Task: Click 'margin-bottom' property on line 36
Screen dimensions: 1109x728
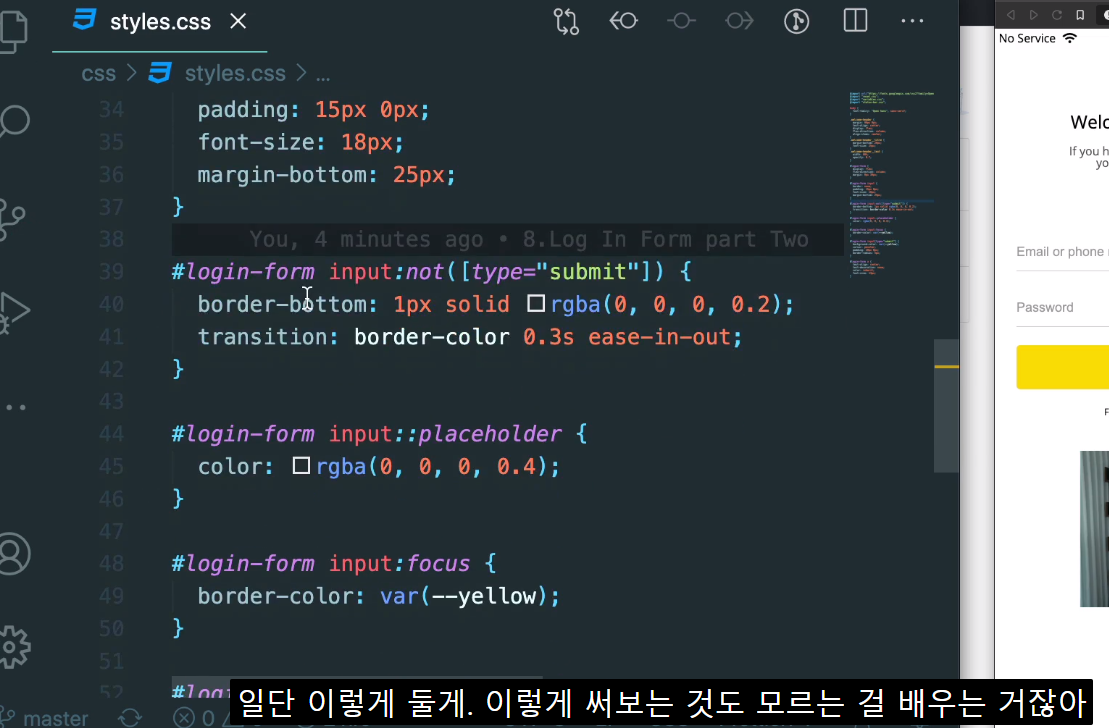Action: 282,175
